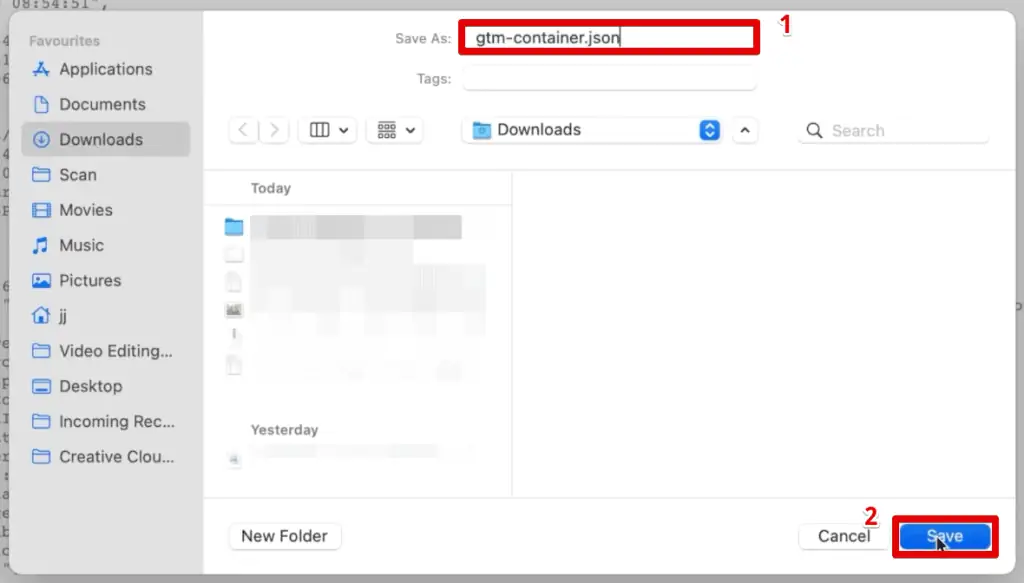
Task: Expand the view style dropdown arrow
Action: pyautogui.click(x=342, y=129)
